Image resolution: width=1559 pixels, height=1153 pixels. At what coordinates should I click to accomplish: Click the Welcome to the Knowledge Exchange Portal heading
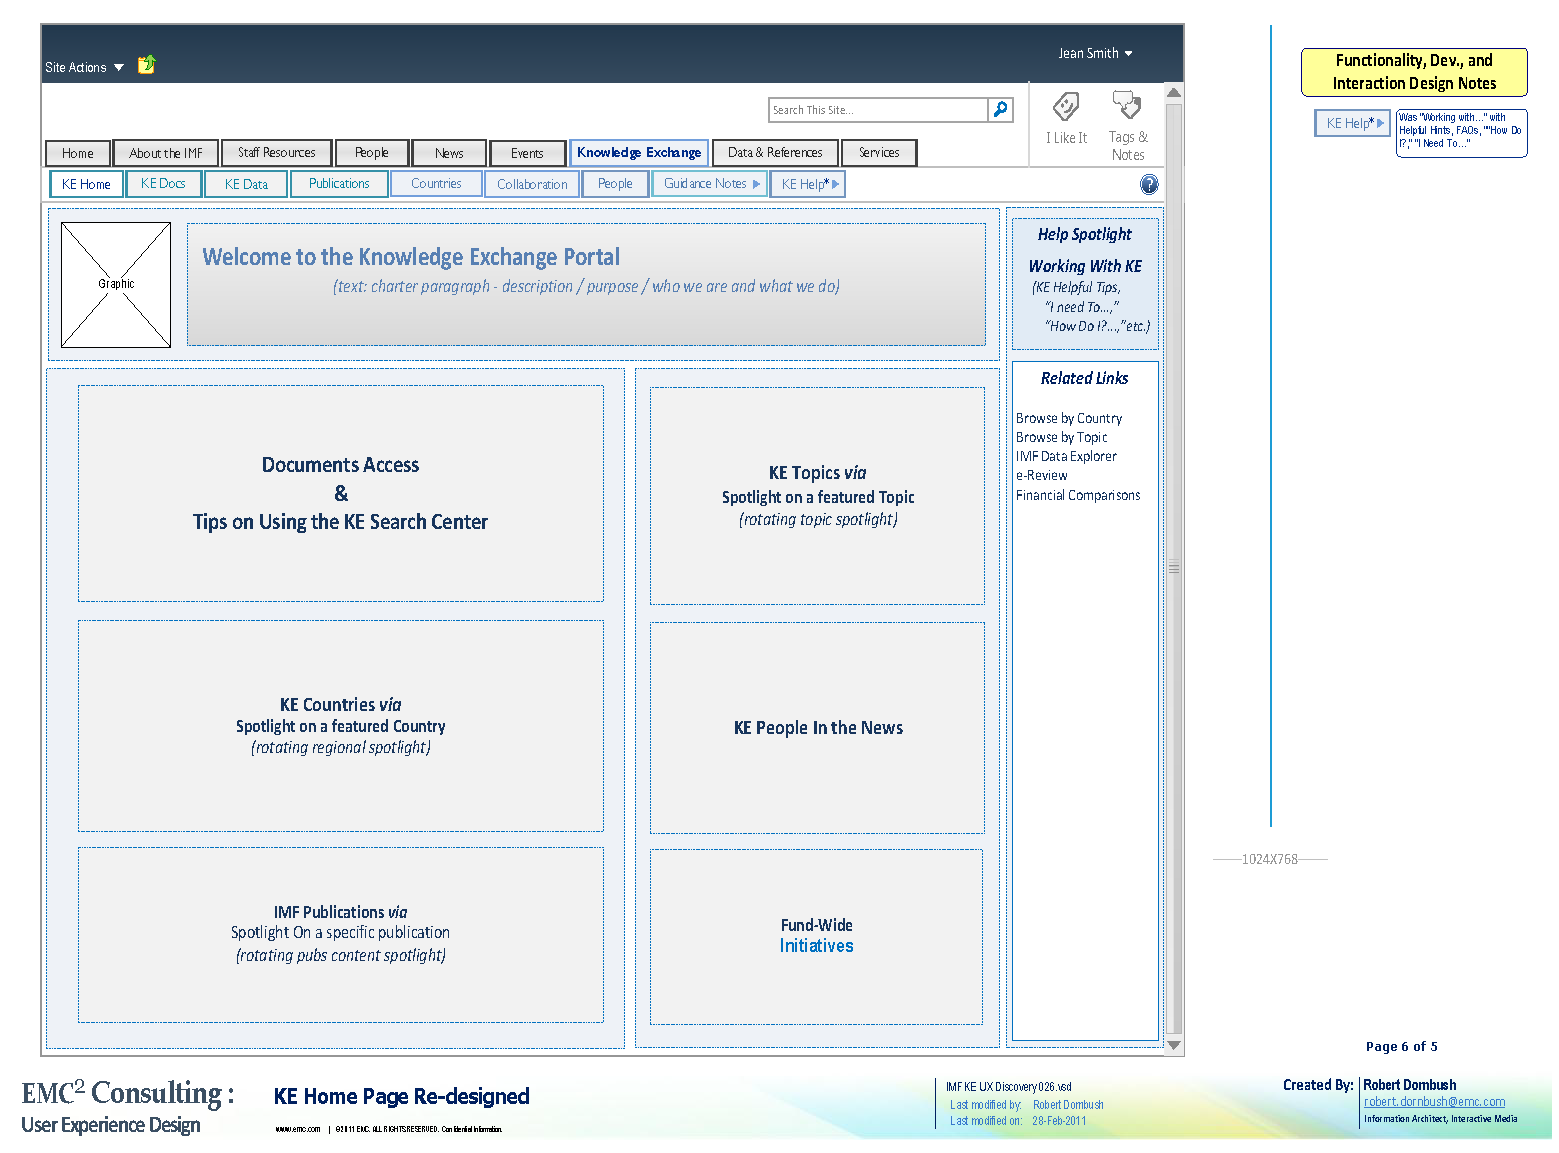click(x=411, y=257)
